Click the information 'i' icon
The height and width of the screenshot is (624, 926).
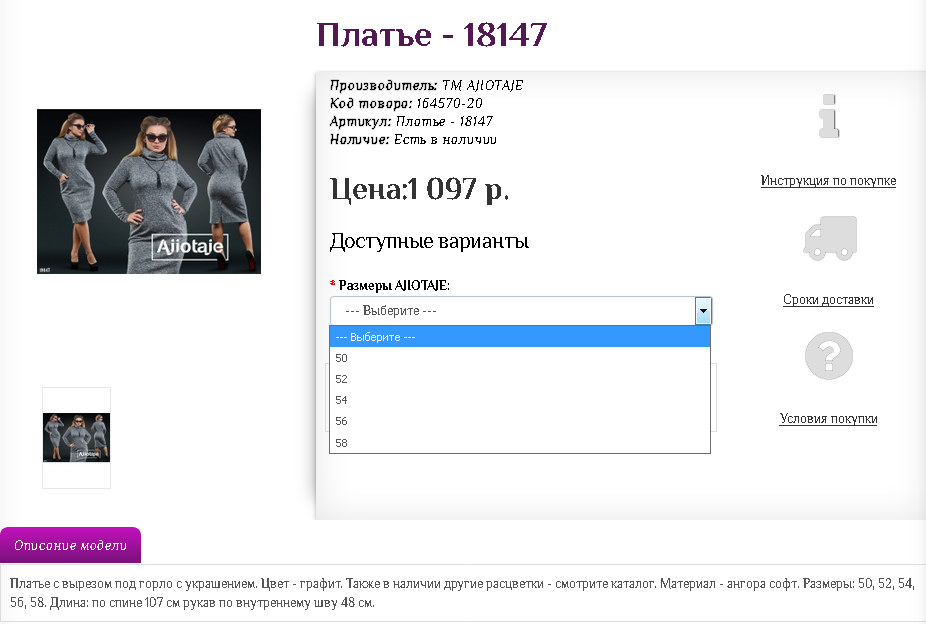click(828, 116)
